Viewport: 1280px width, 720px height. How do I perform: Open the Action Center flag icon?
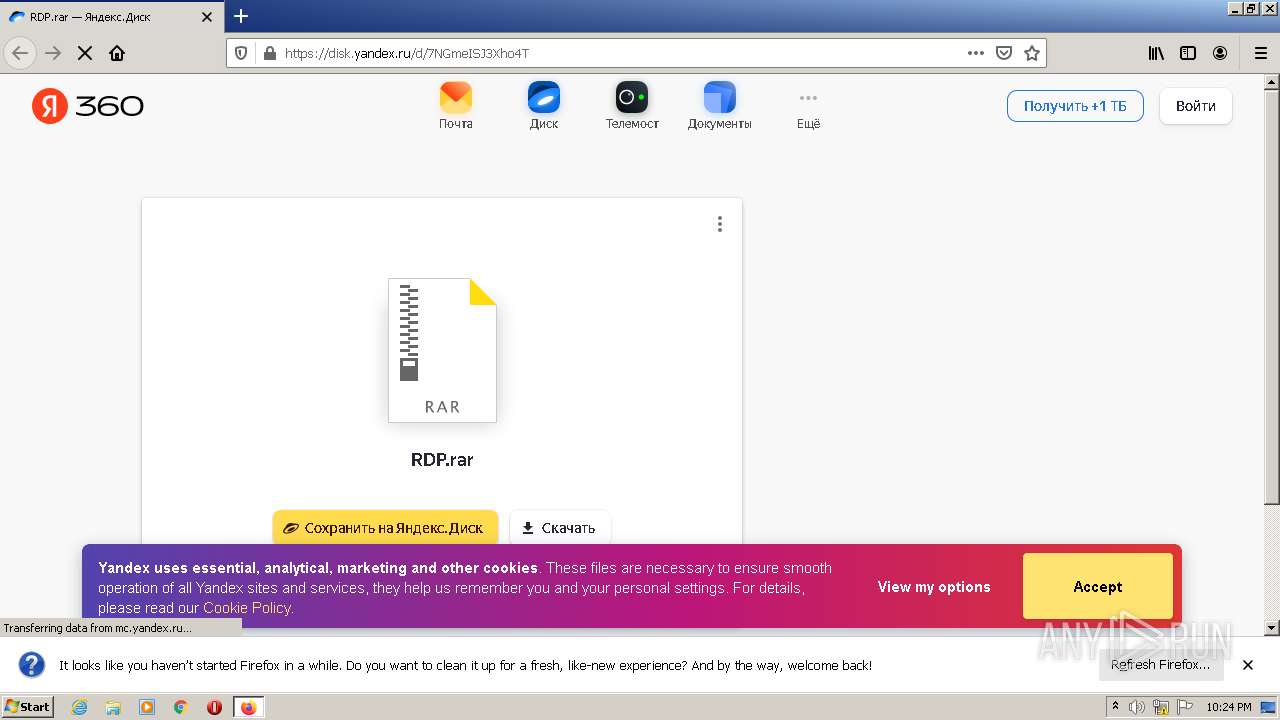(x=1183, y=707)
